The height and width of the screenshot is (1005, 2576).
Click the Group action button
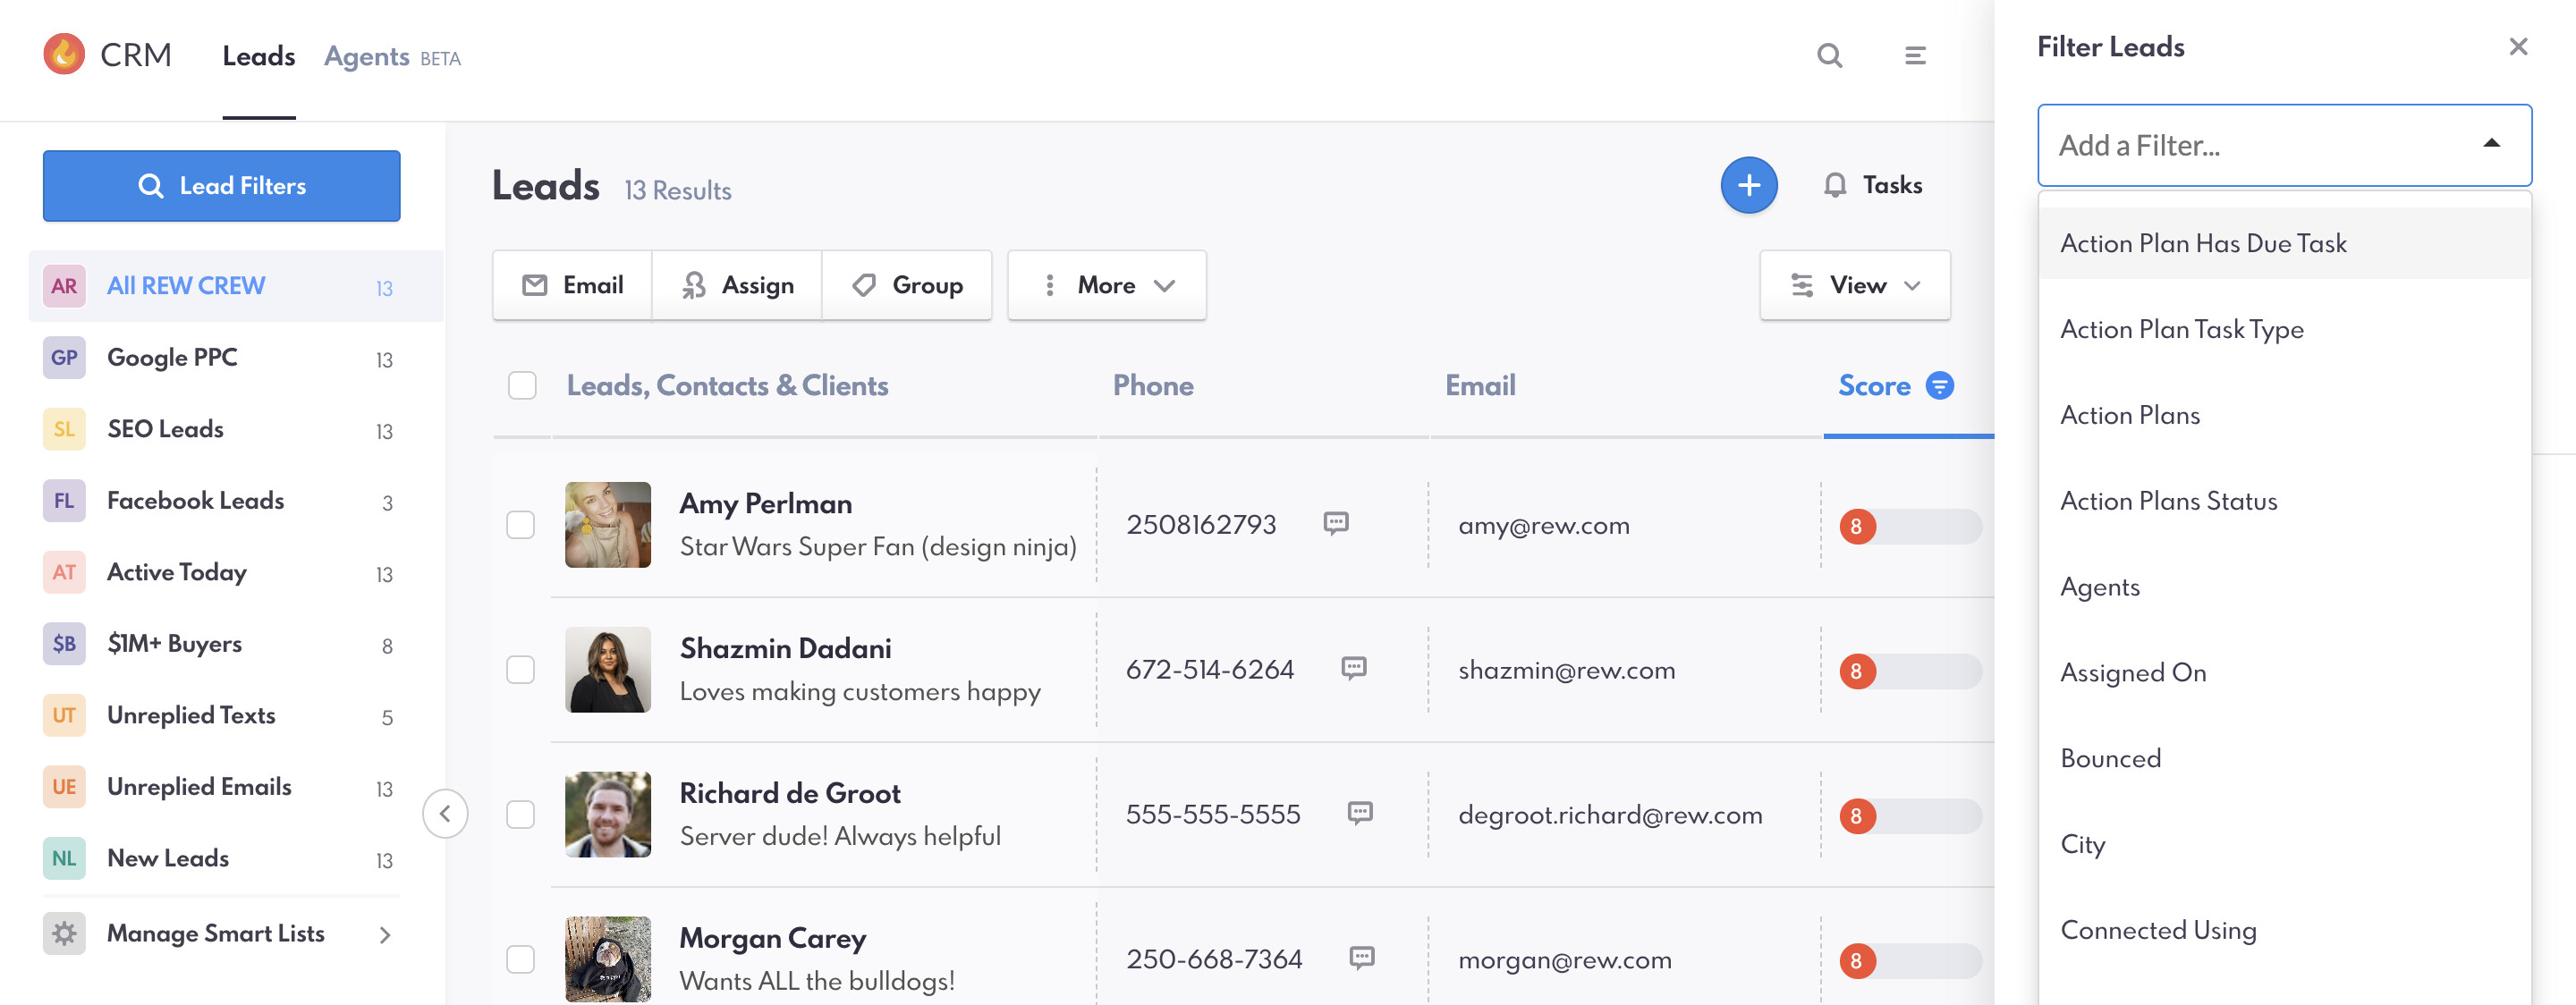pos(907,285)
